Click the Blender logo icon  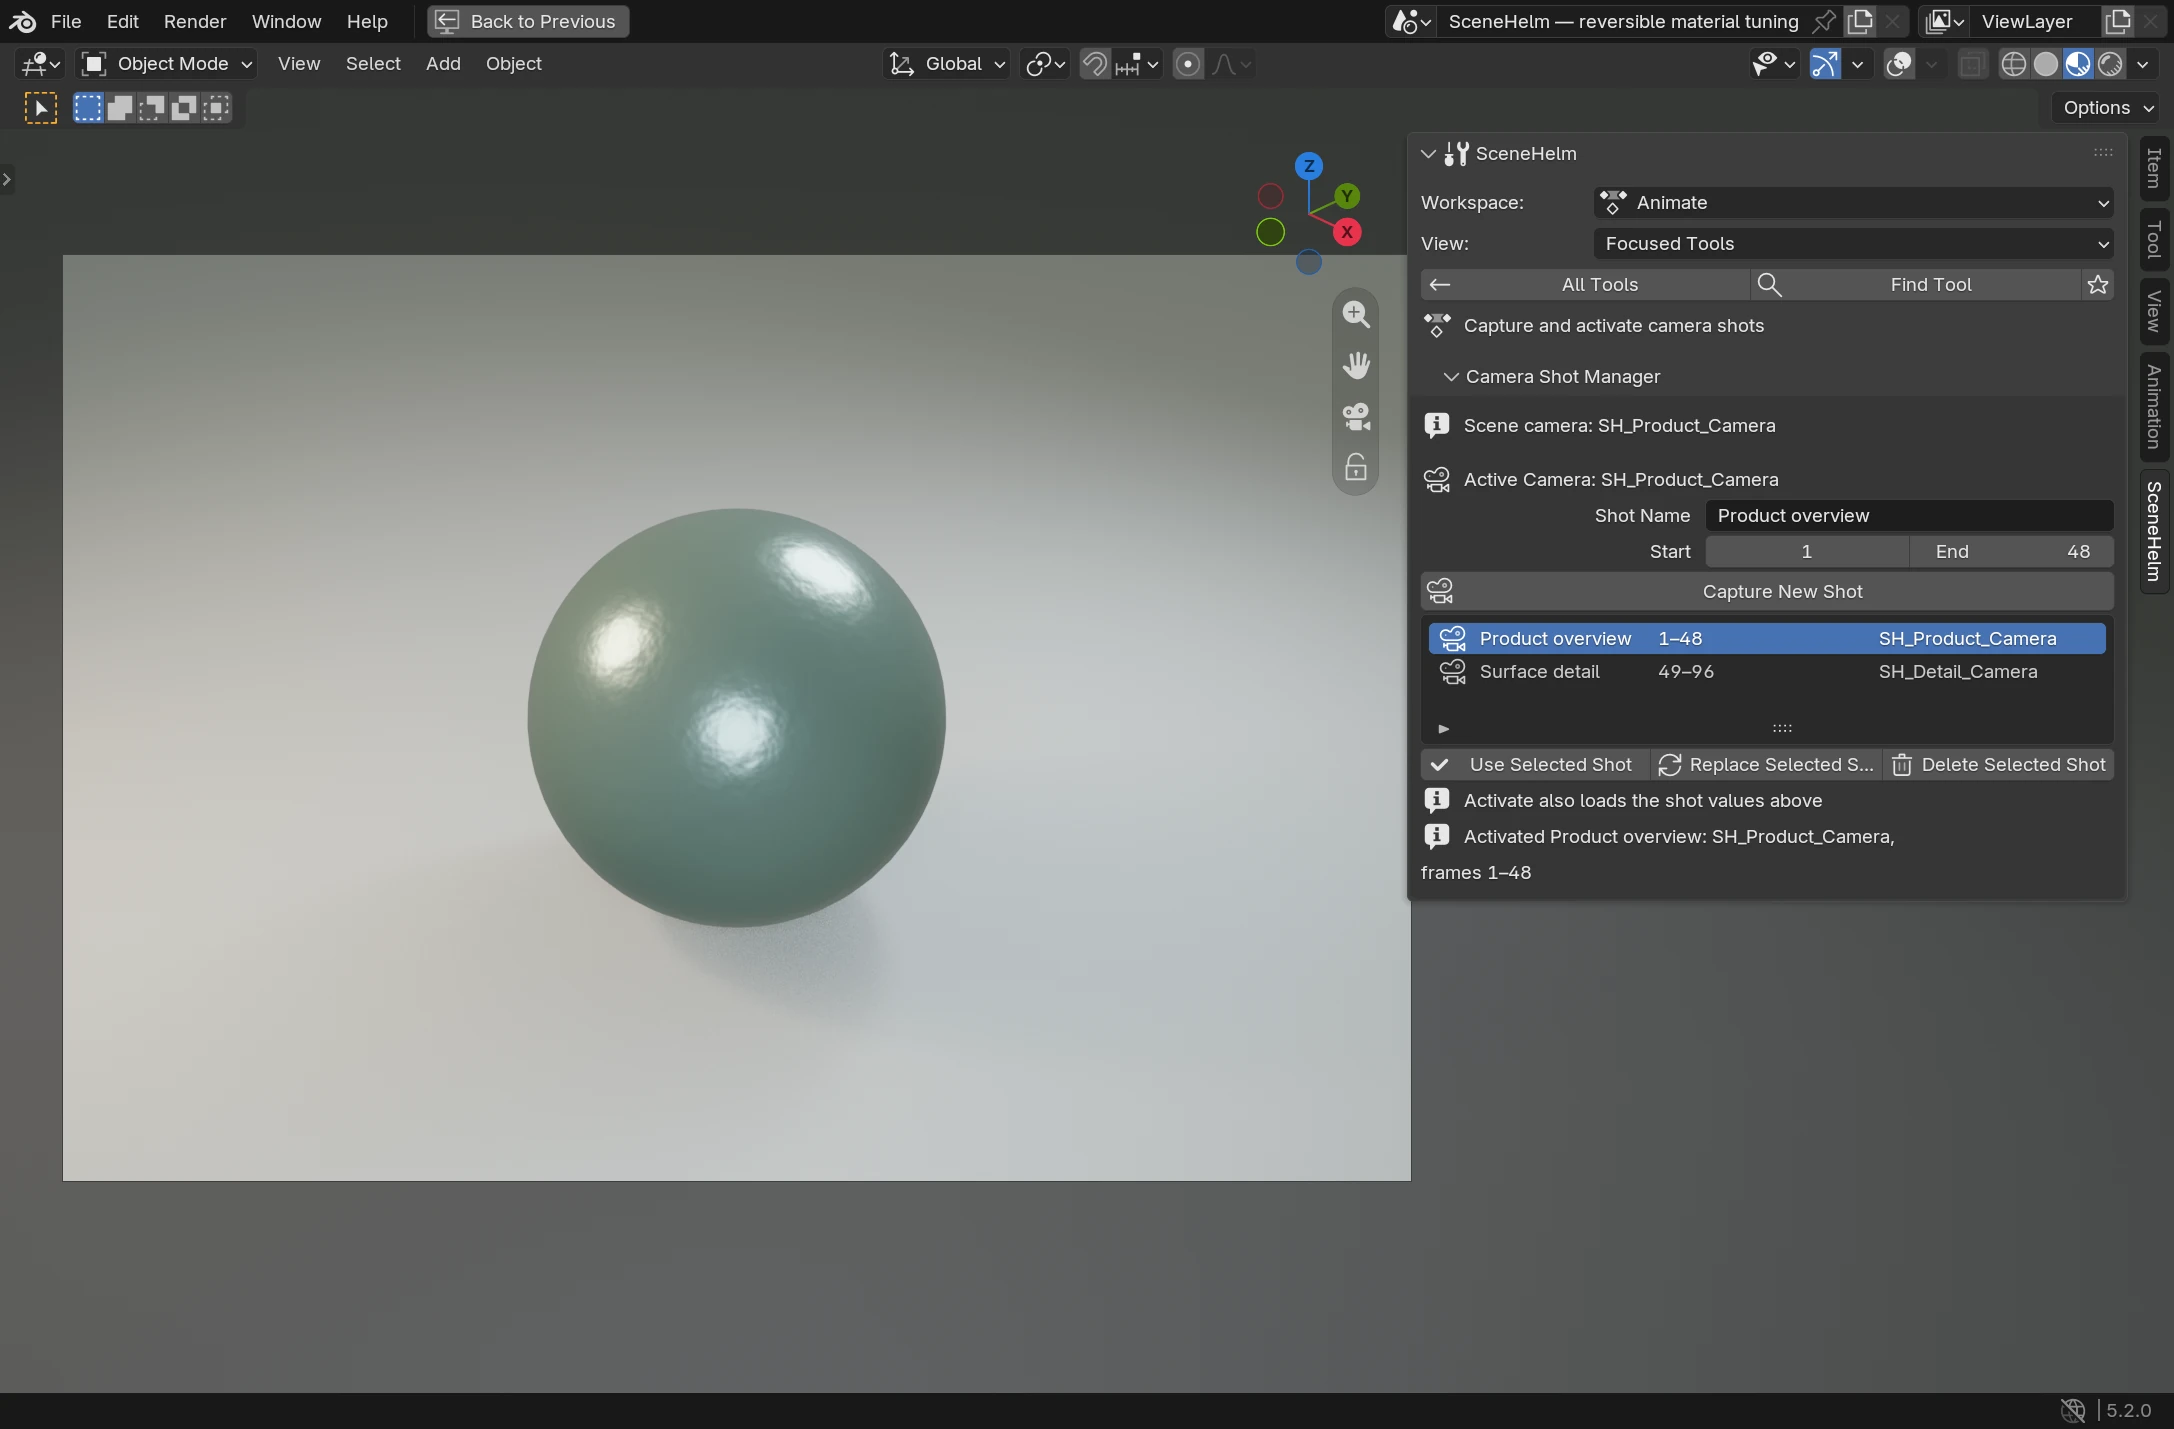click(22, 21)
